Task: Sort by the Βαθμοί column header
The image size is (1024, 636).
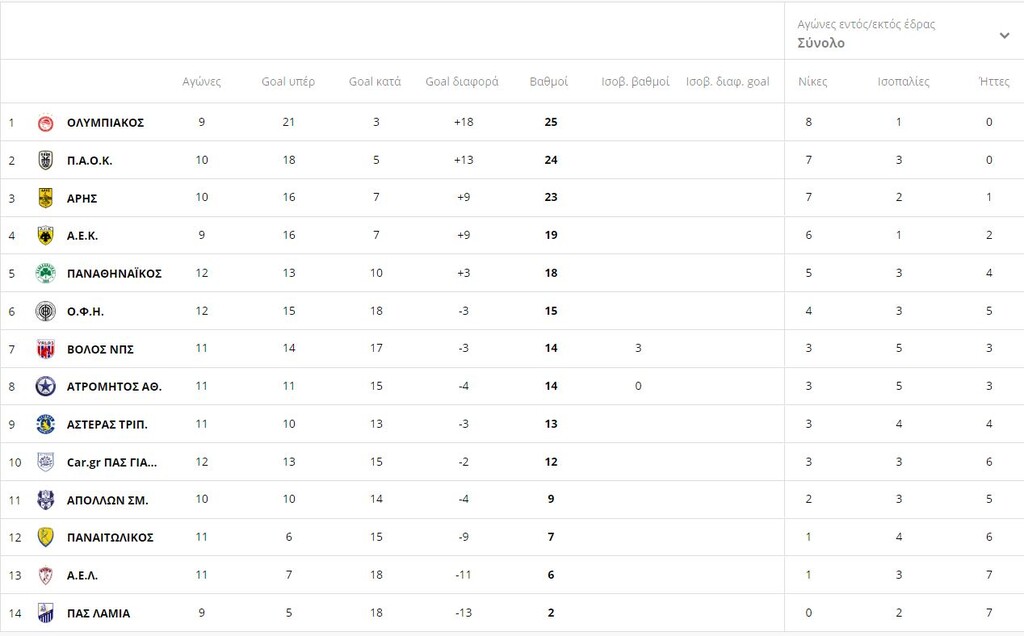Action: pos(549,82)
